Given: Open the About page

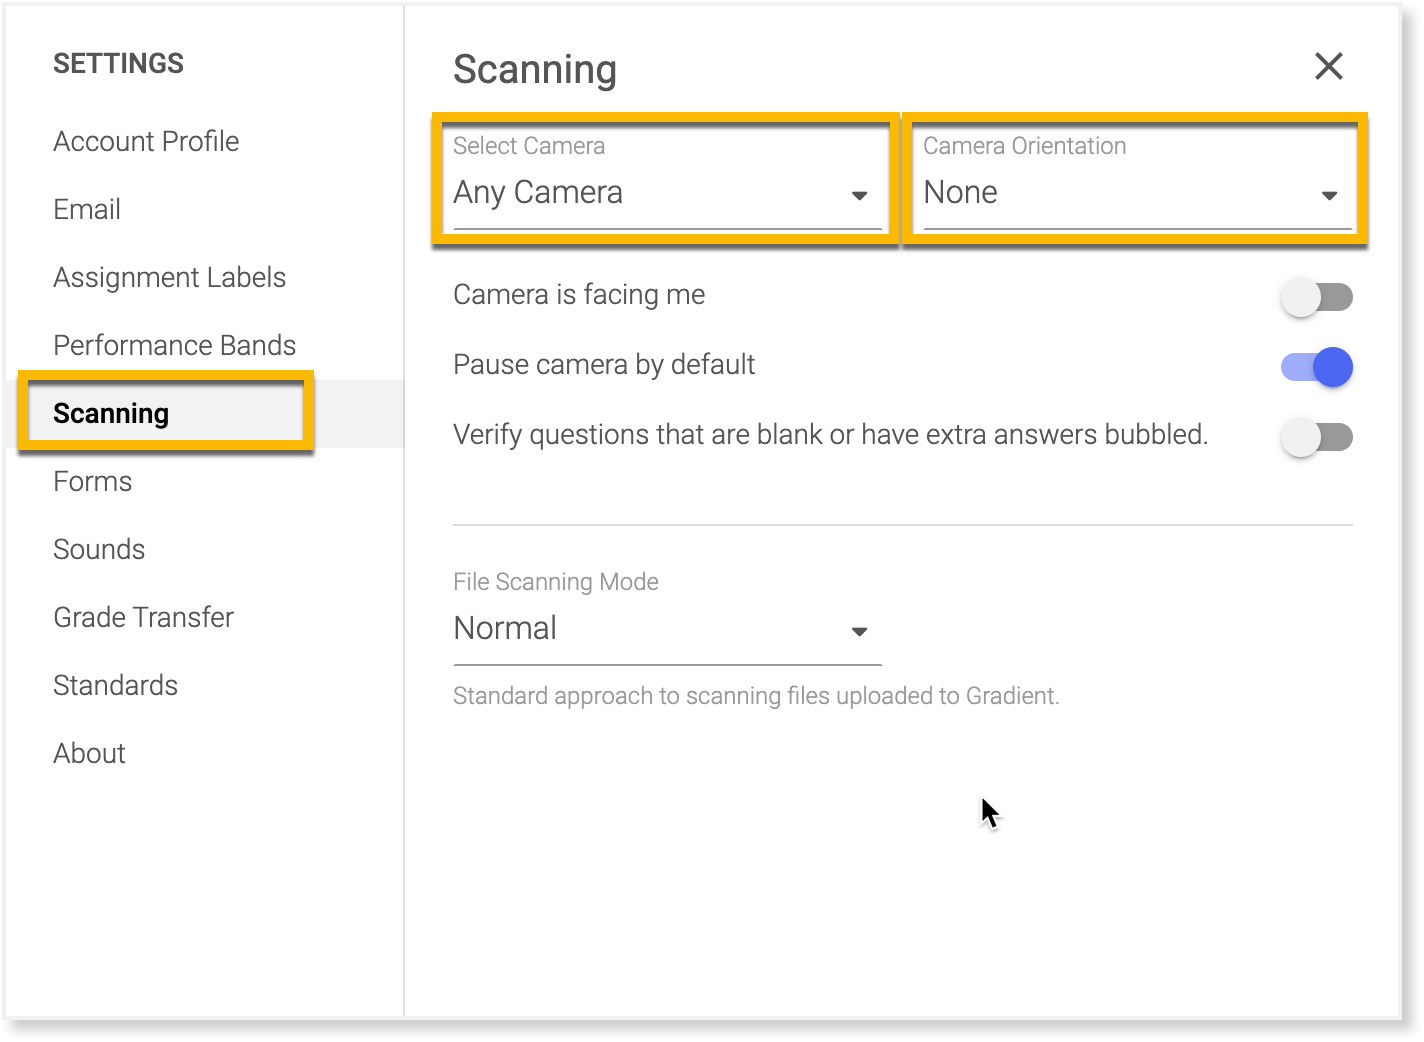Looking at the screenshot, I should [89, 753].
